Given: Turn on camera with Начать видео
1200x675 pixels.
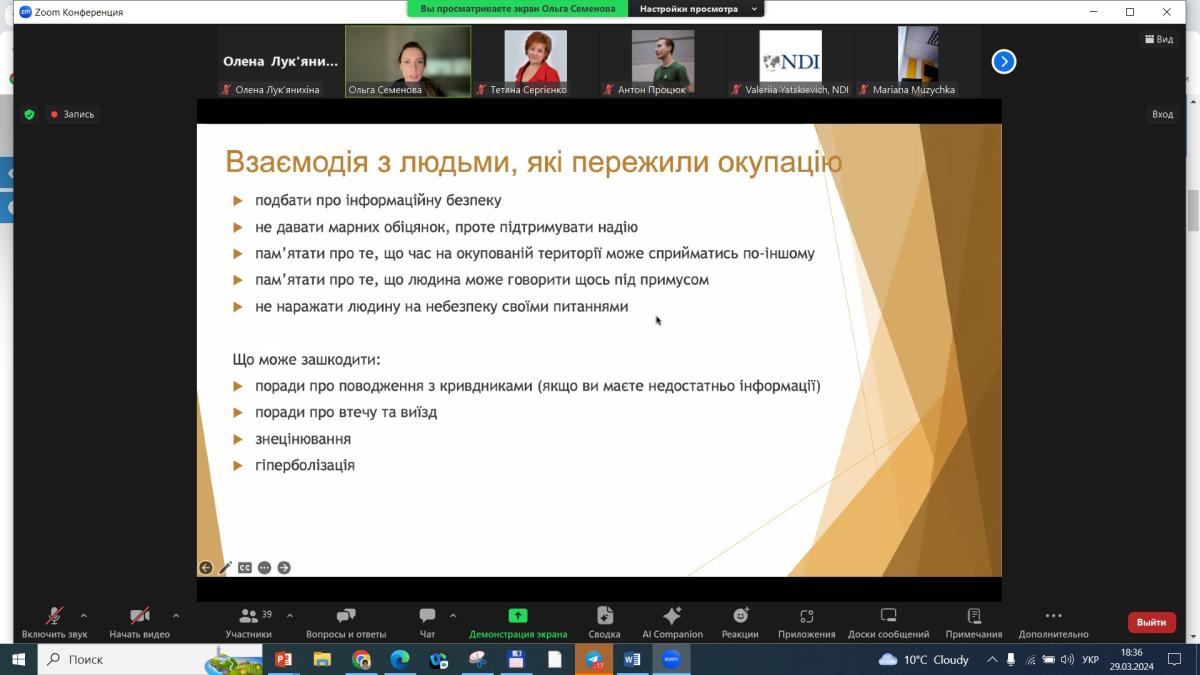Looking at the screenshot, I should click(140, 622).
